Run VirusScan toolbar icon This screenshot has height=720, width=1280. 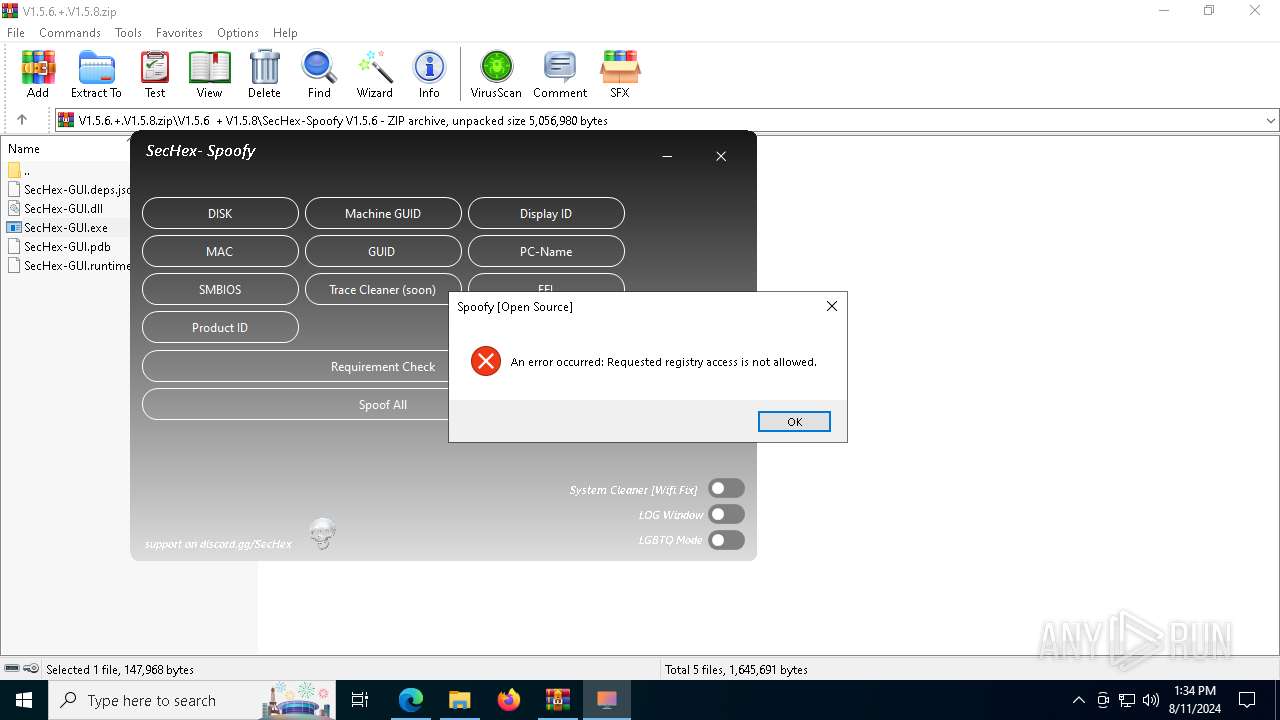[x=496, y=74]
